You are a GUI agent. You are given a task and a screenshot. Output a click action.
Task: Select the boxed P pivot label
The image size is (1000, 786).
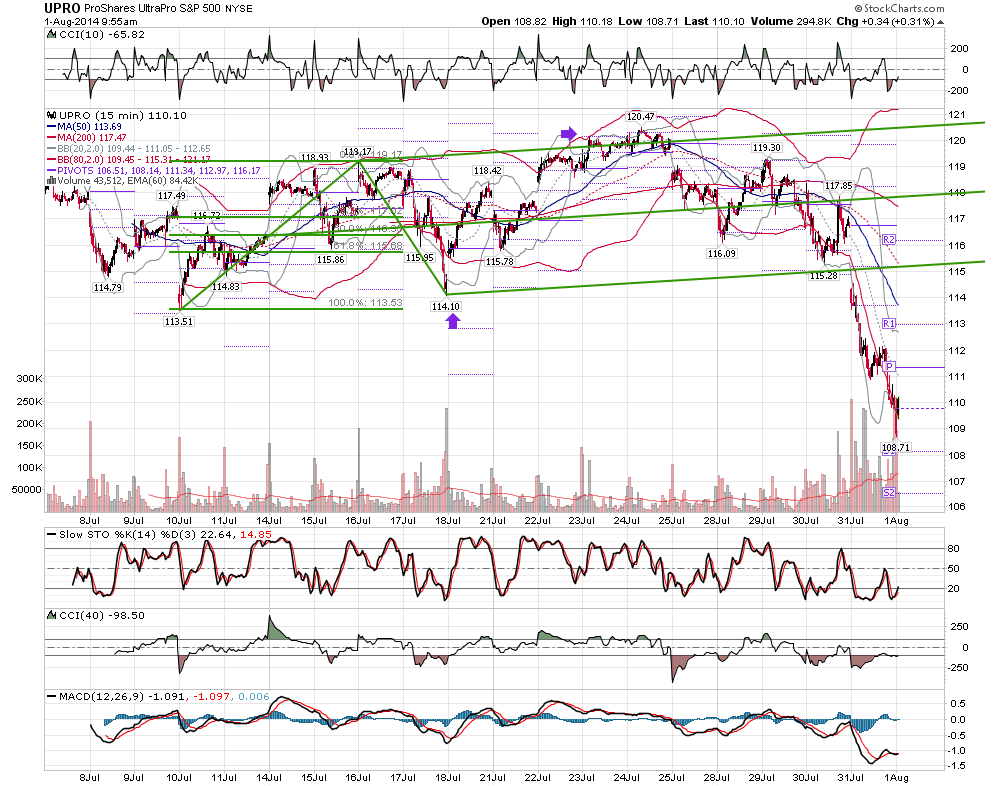pos(890,367)
